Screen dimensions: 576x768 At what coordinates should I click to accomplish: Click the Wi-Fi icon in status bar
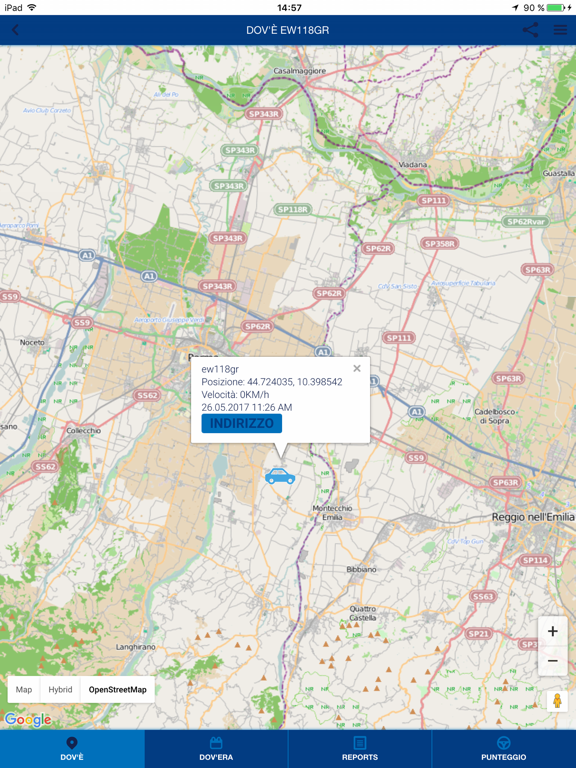click(x=32, y=7)
